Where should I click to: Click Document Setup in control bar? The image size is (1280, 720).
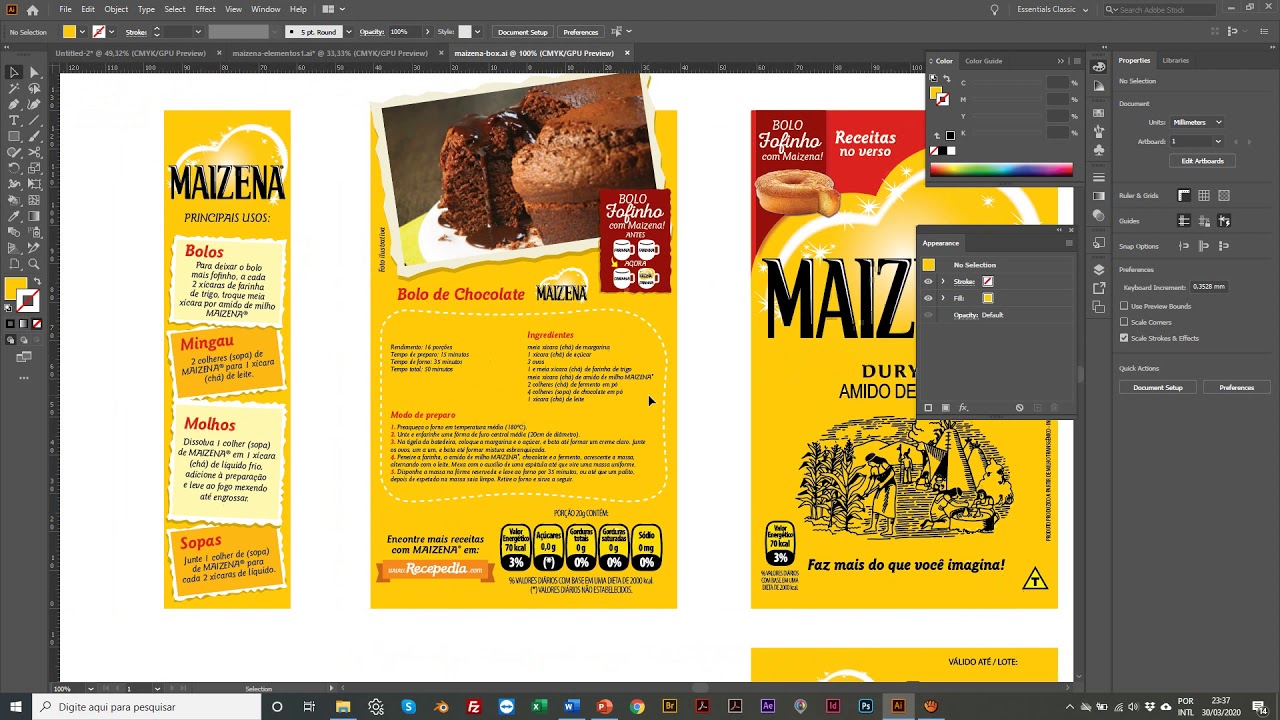click(522, 32)
